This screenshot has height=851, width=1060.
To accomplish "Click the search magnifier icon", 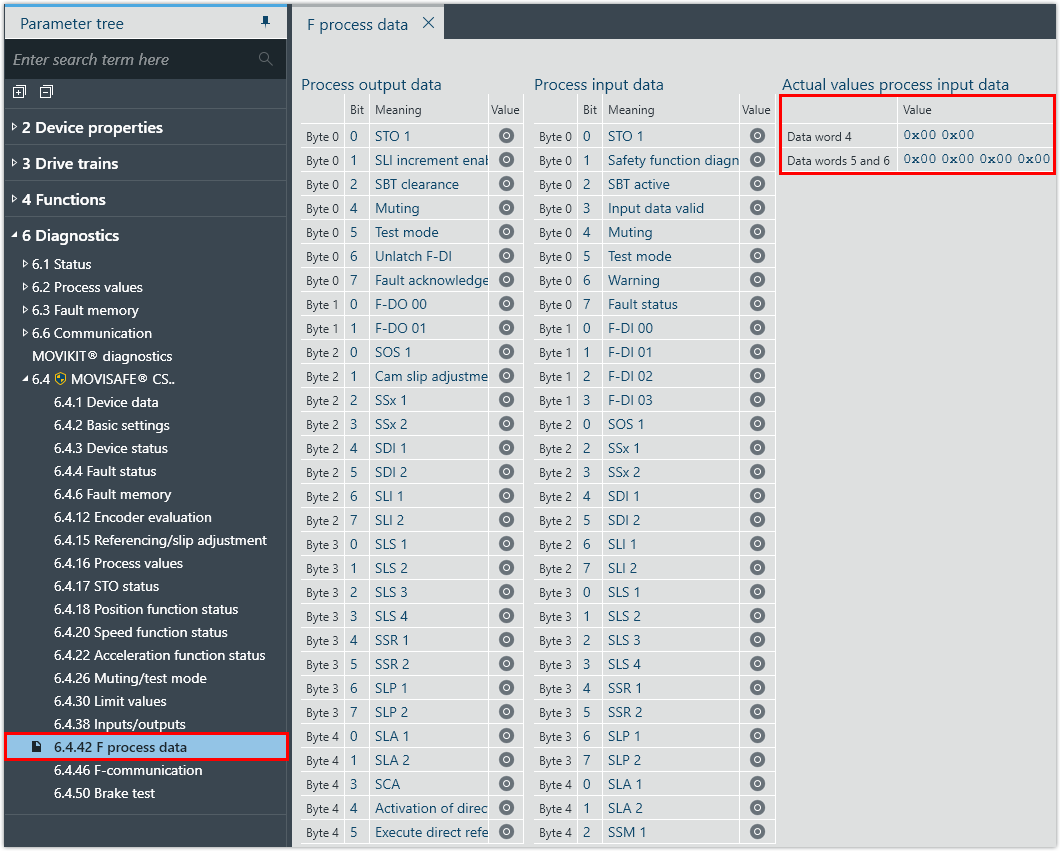I will pos(265,59).
